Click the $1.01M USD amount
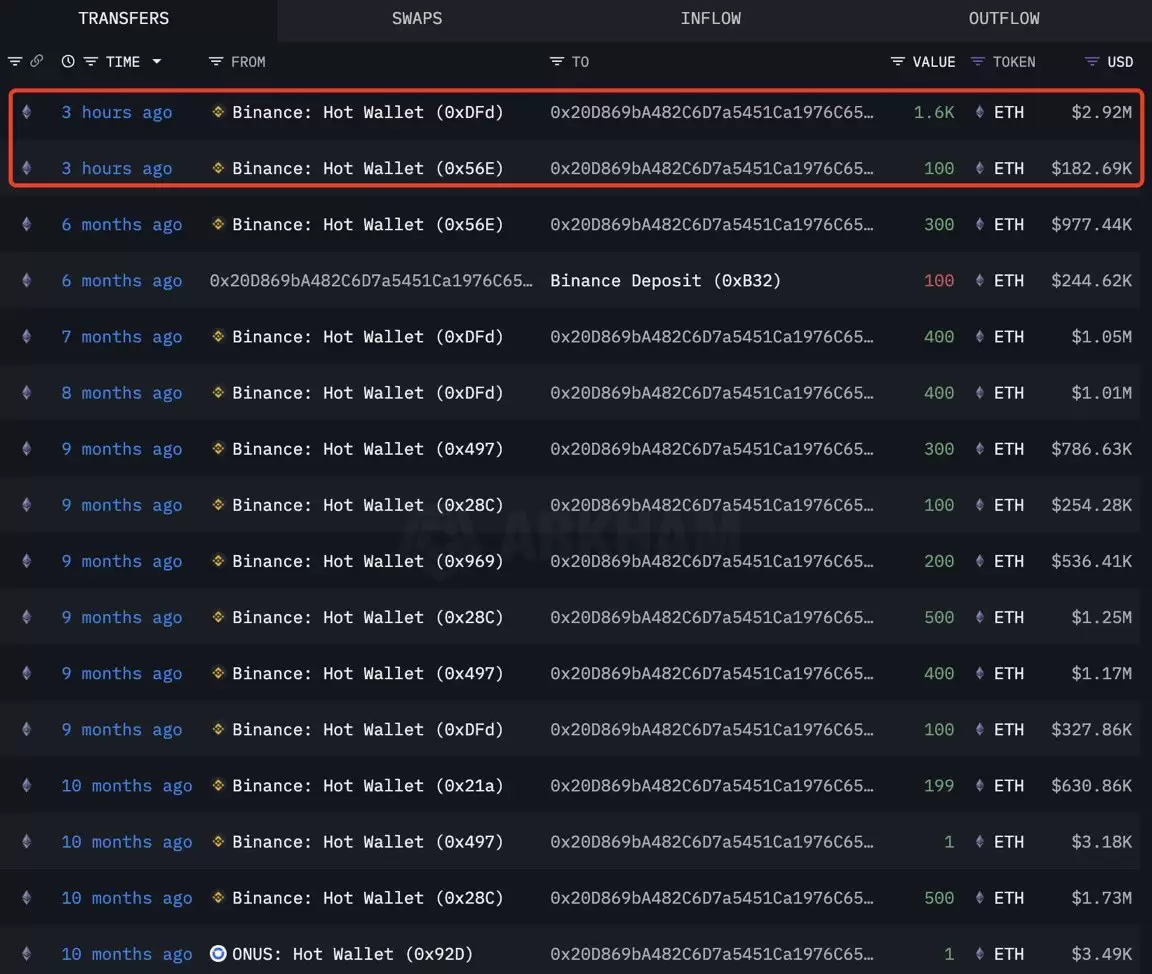 tap(1101, 393)
